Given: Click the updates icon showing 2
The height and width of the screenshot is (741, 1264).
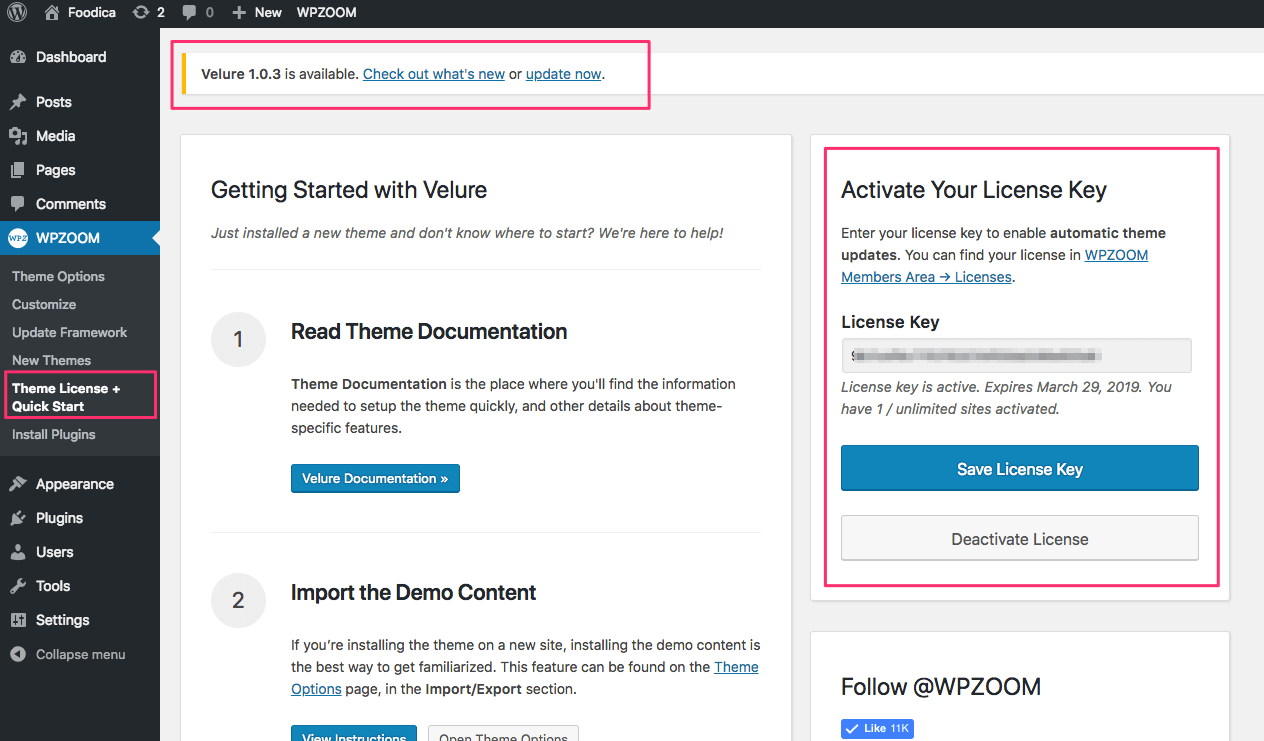Looking at the screenshot, I should (141, 12).
